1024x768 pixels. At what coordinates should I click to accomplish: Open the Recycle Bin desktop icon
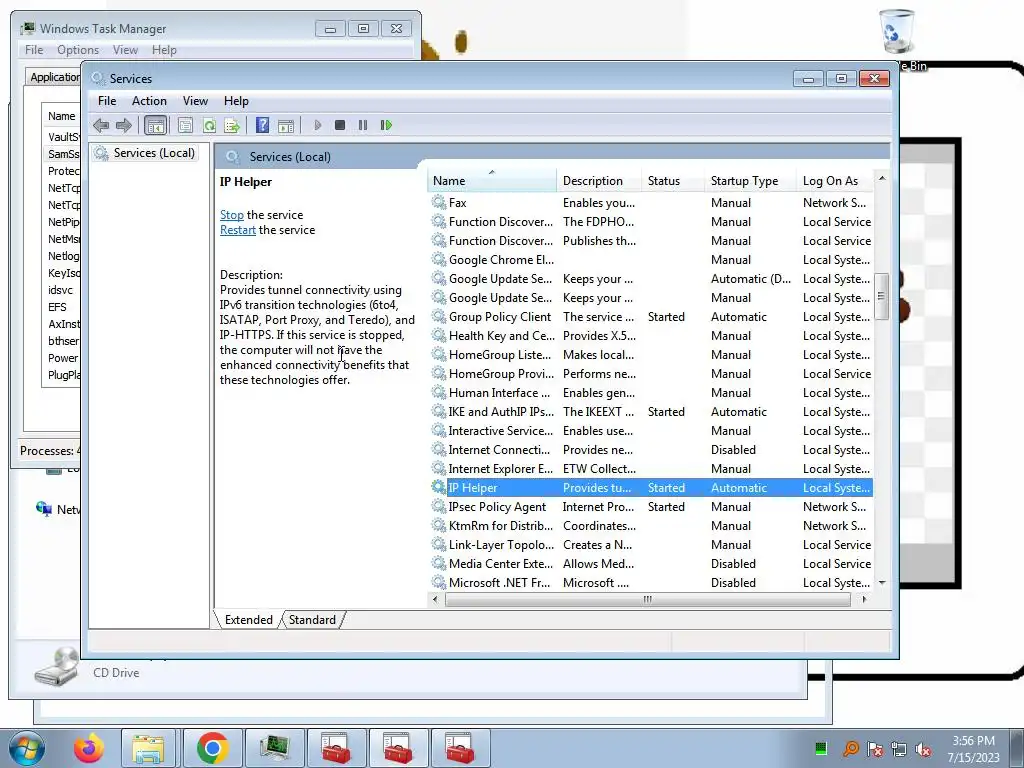pyautogui.click(x=899, y=33)
